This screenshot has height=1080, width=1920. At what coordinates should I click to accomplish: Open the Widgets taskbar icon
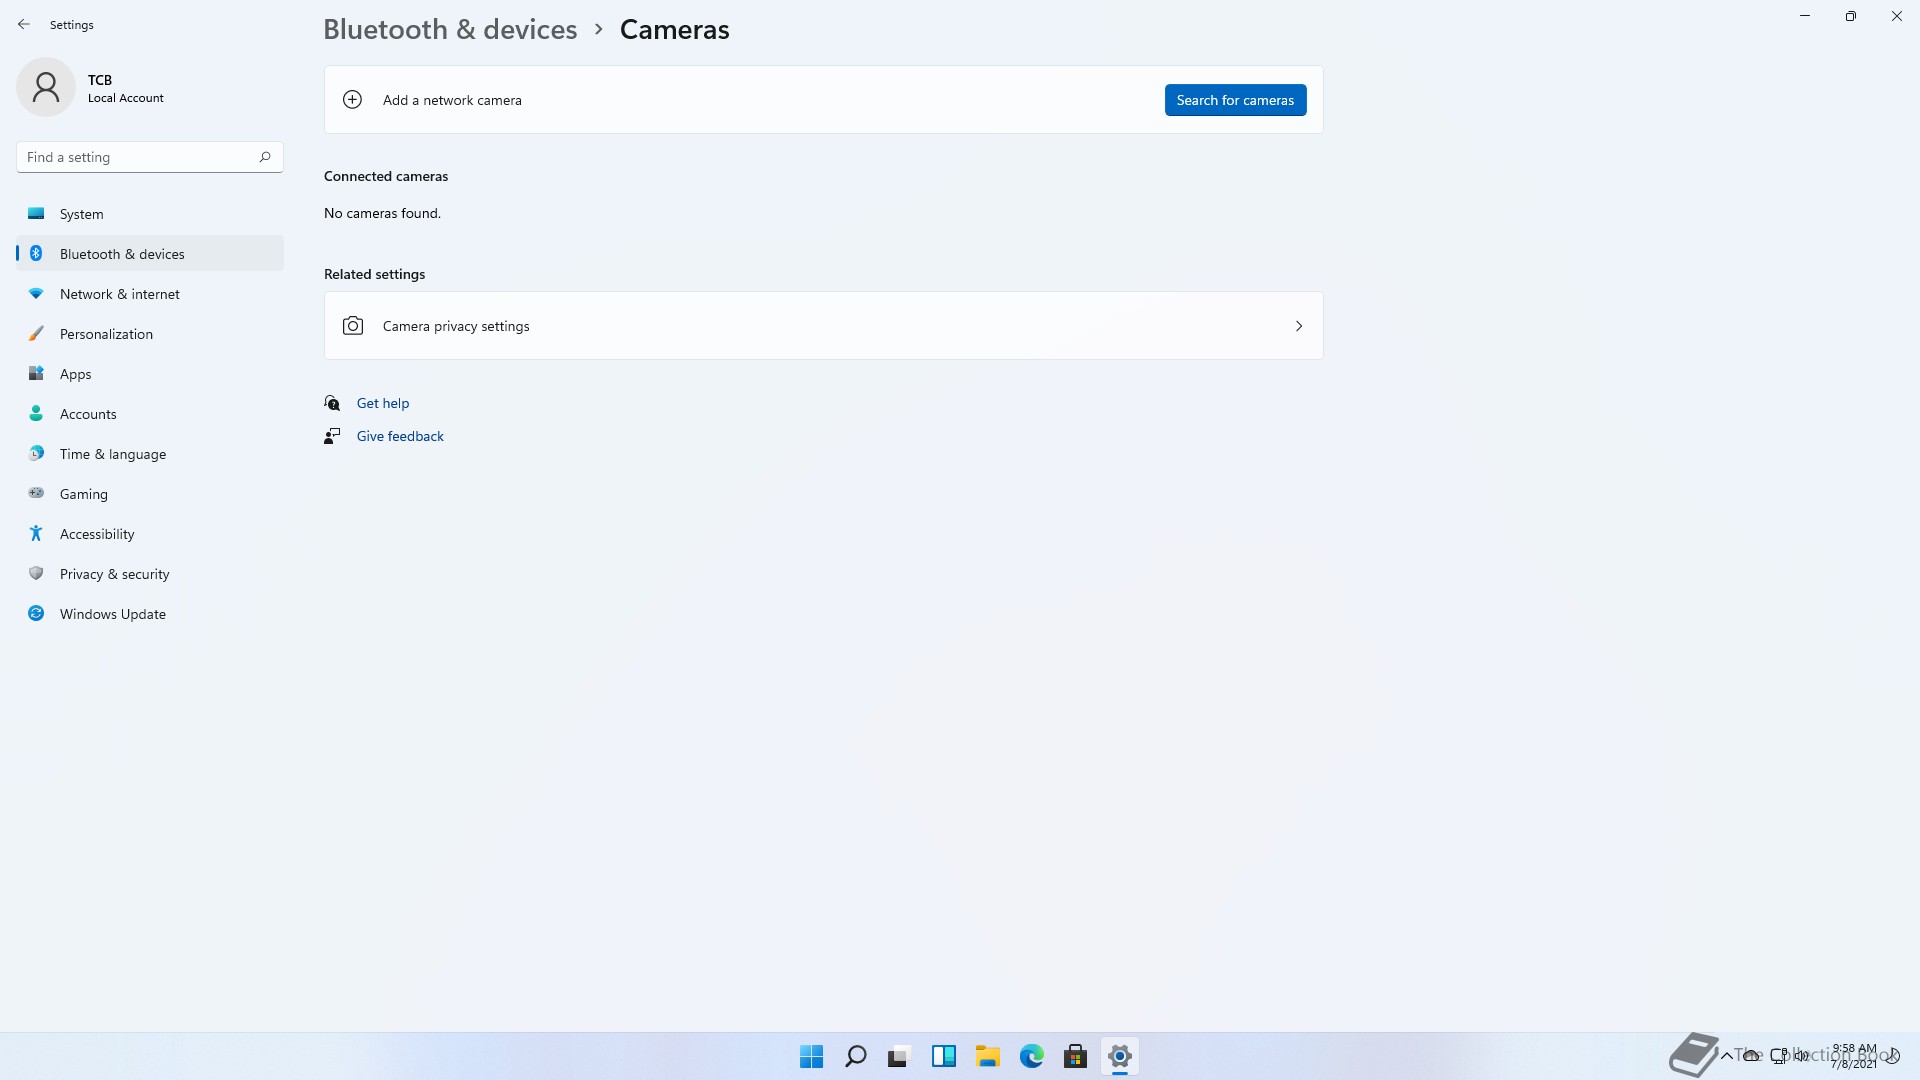point(943,1056)
